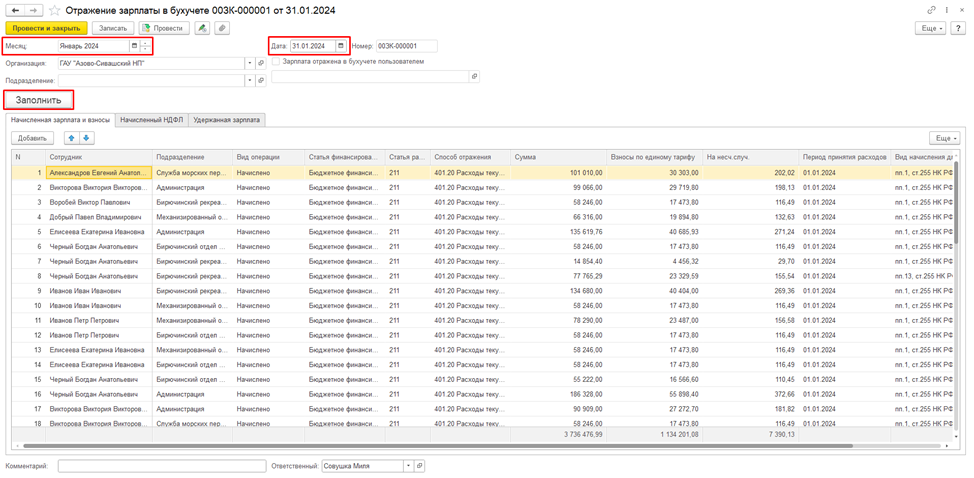Go back with the left arrow button
This screenshot has height=478, width=974.
pos(14,11)
